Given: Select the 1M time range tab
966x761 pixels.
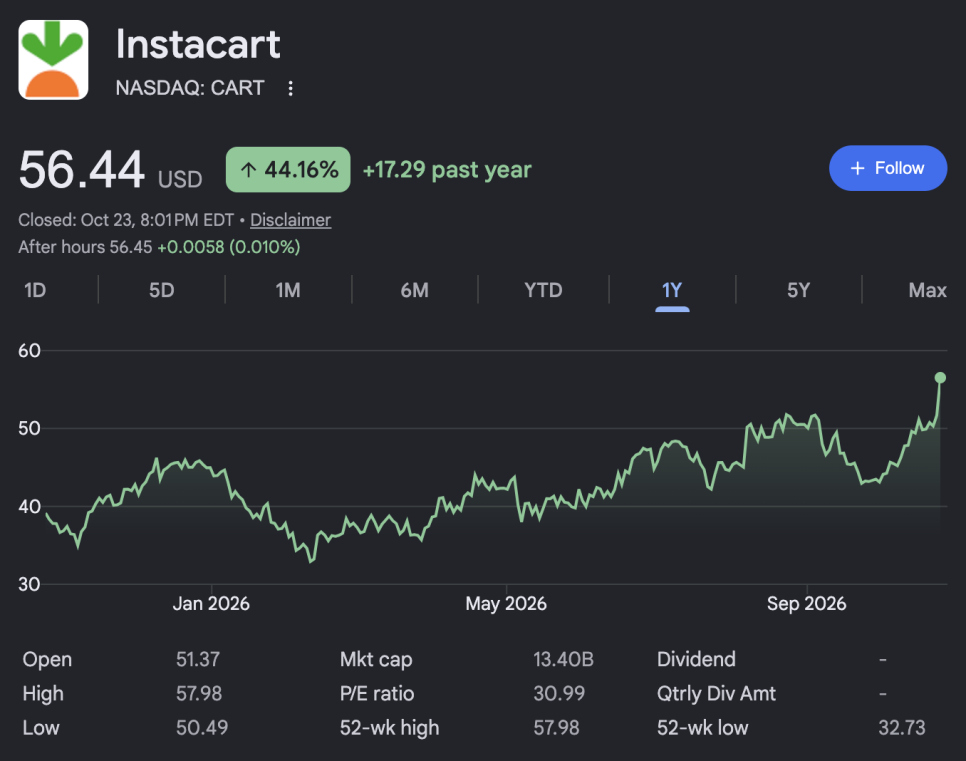Looking at the screenshot, I should (x=288, y=290).
